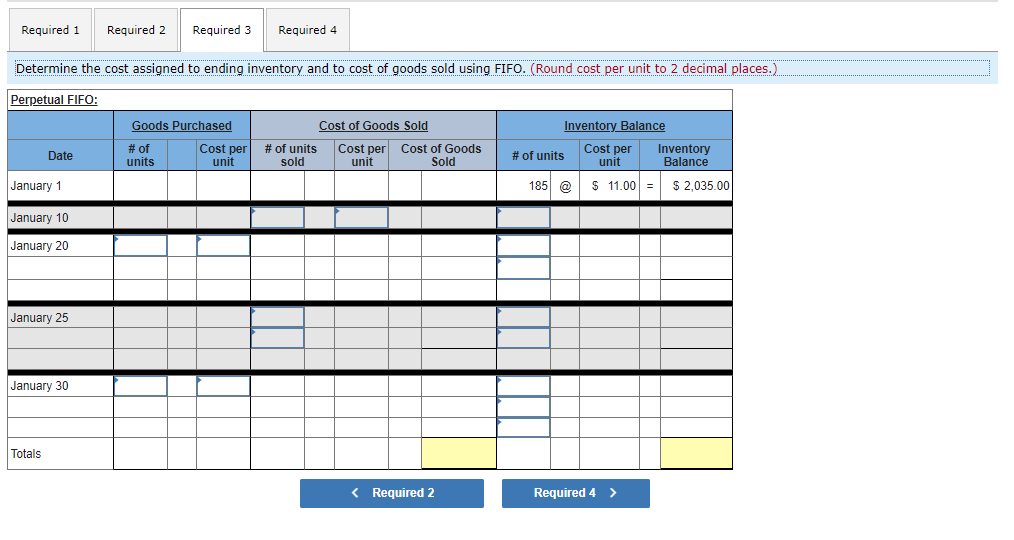Screen dimensions: 1014x540
Task: Click the January 30 date label
Action: pos(39,386)
